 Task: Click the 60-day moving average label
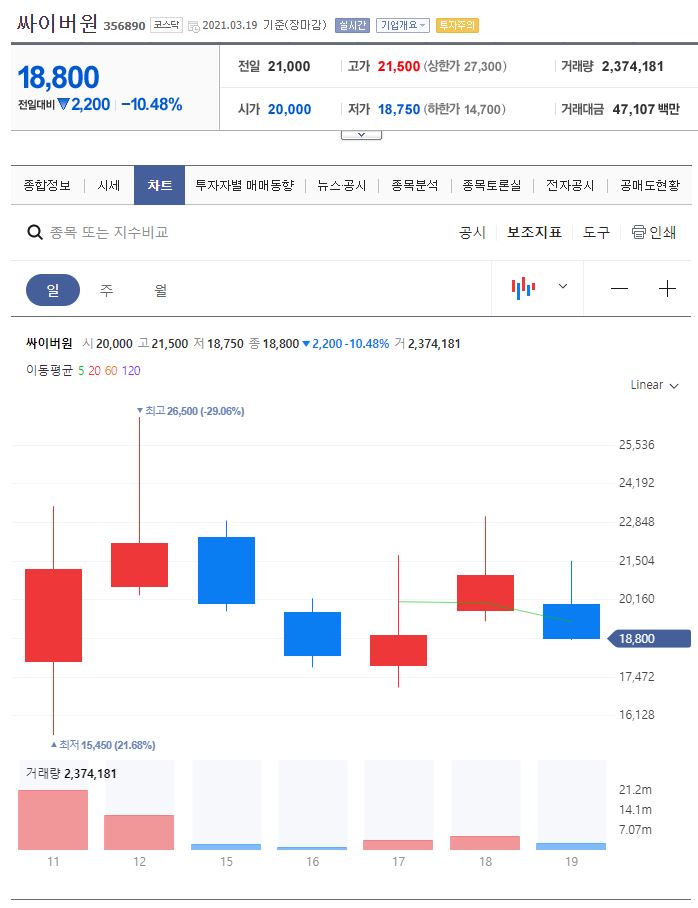111,371
